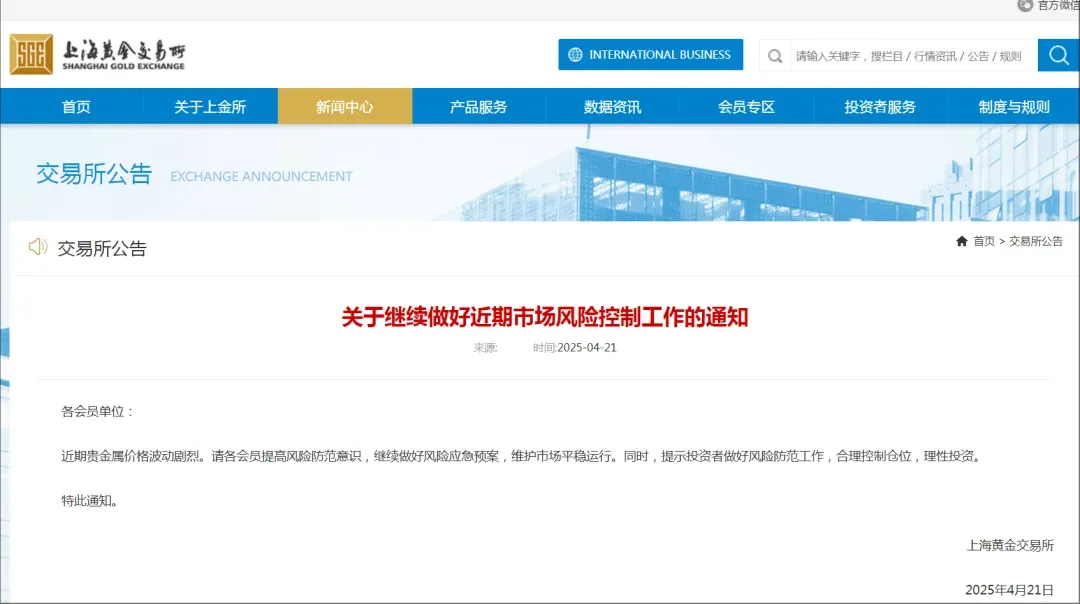This screenshot has width=1080, height=604.
Task: Click the Shanghai Gold Exchange logo
Action: (x=97, y=54)
